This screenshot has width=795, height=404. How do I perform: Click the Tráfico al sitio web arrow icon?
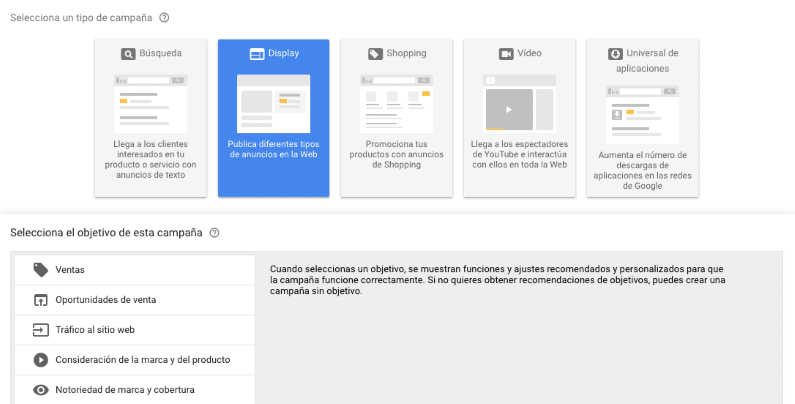coord(41,330)
